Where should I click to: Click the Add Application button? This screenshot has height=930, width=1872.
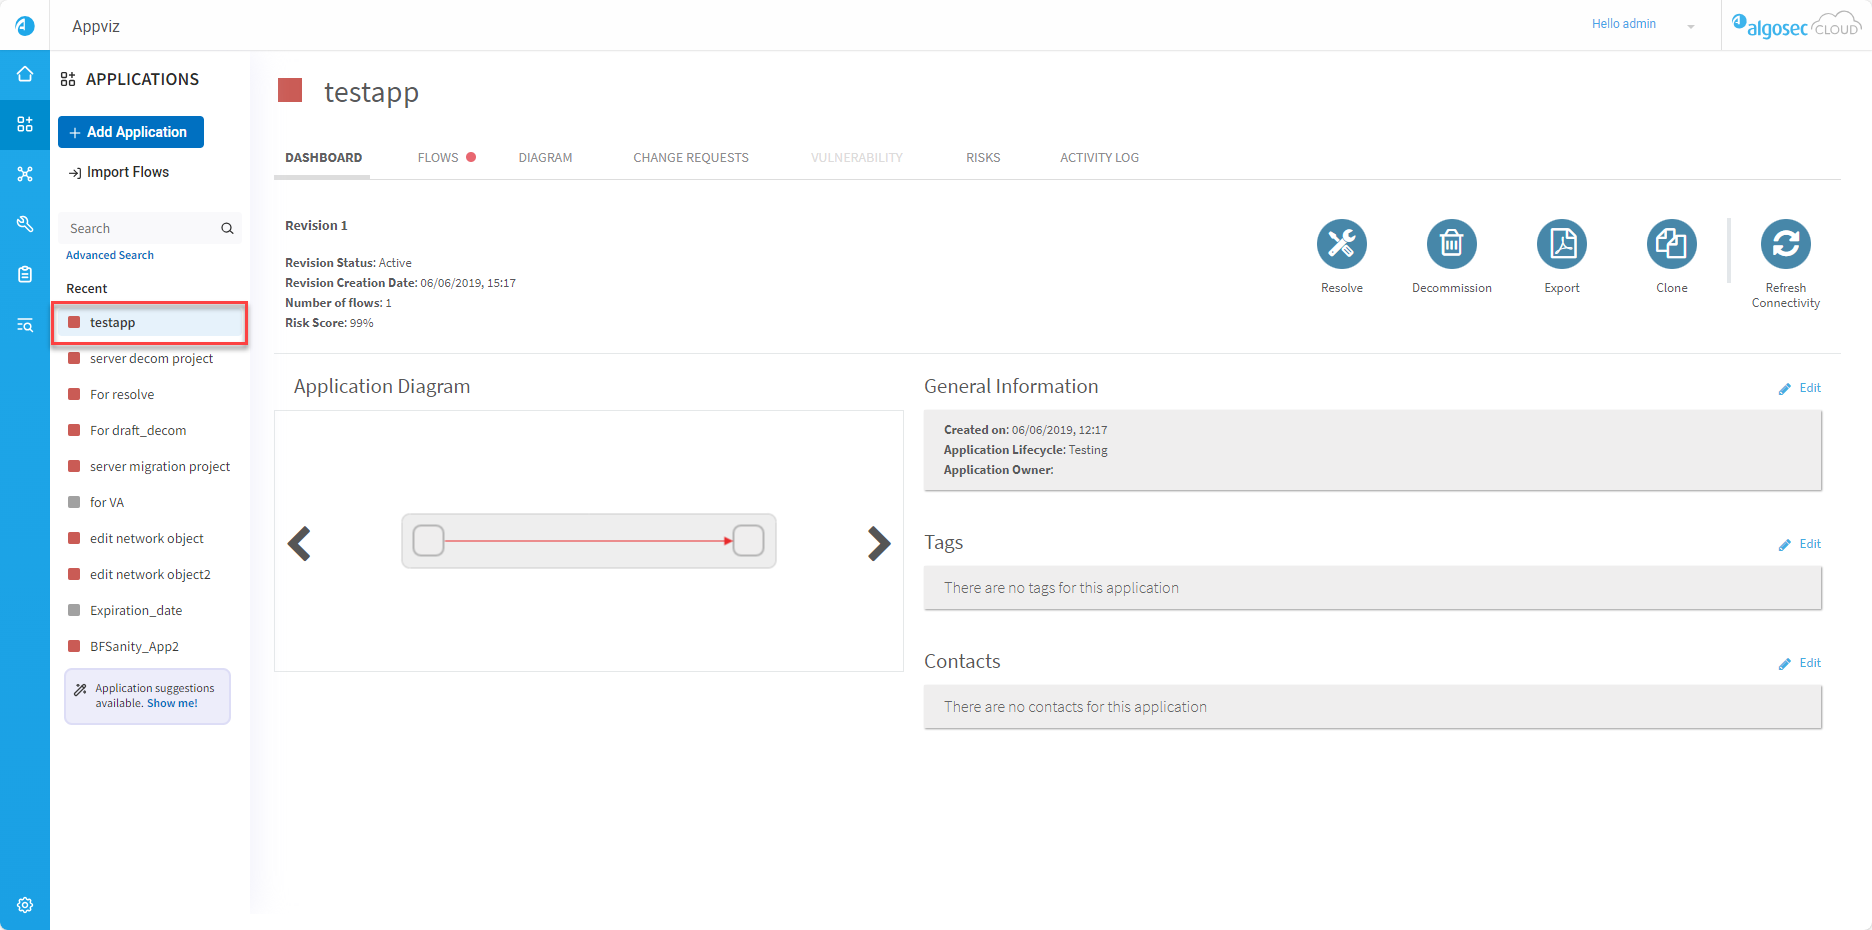tap(131, 132)
